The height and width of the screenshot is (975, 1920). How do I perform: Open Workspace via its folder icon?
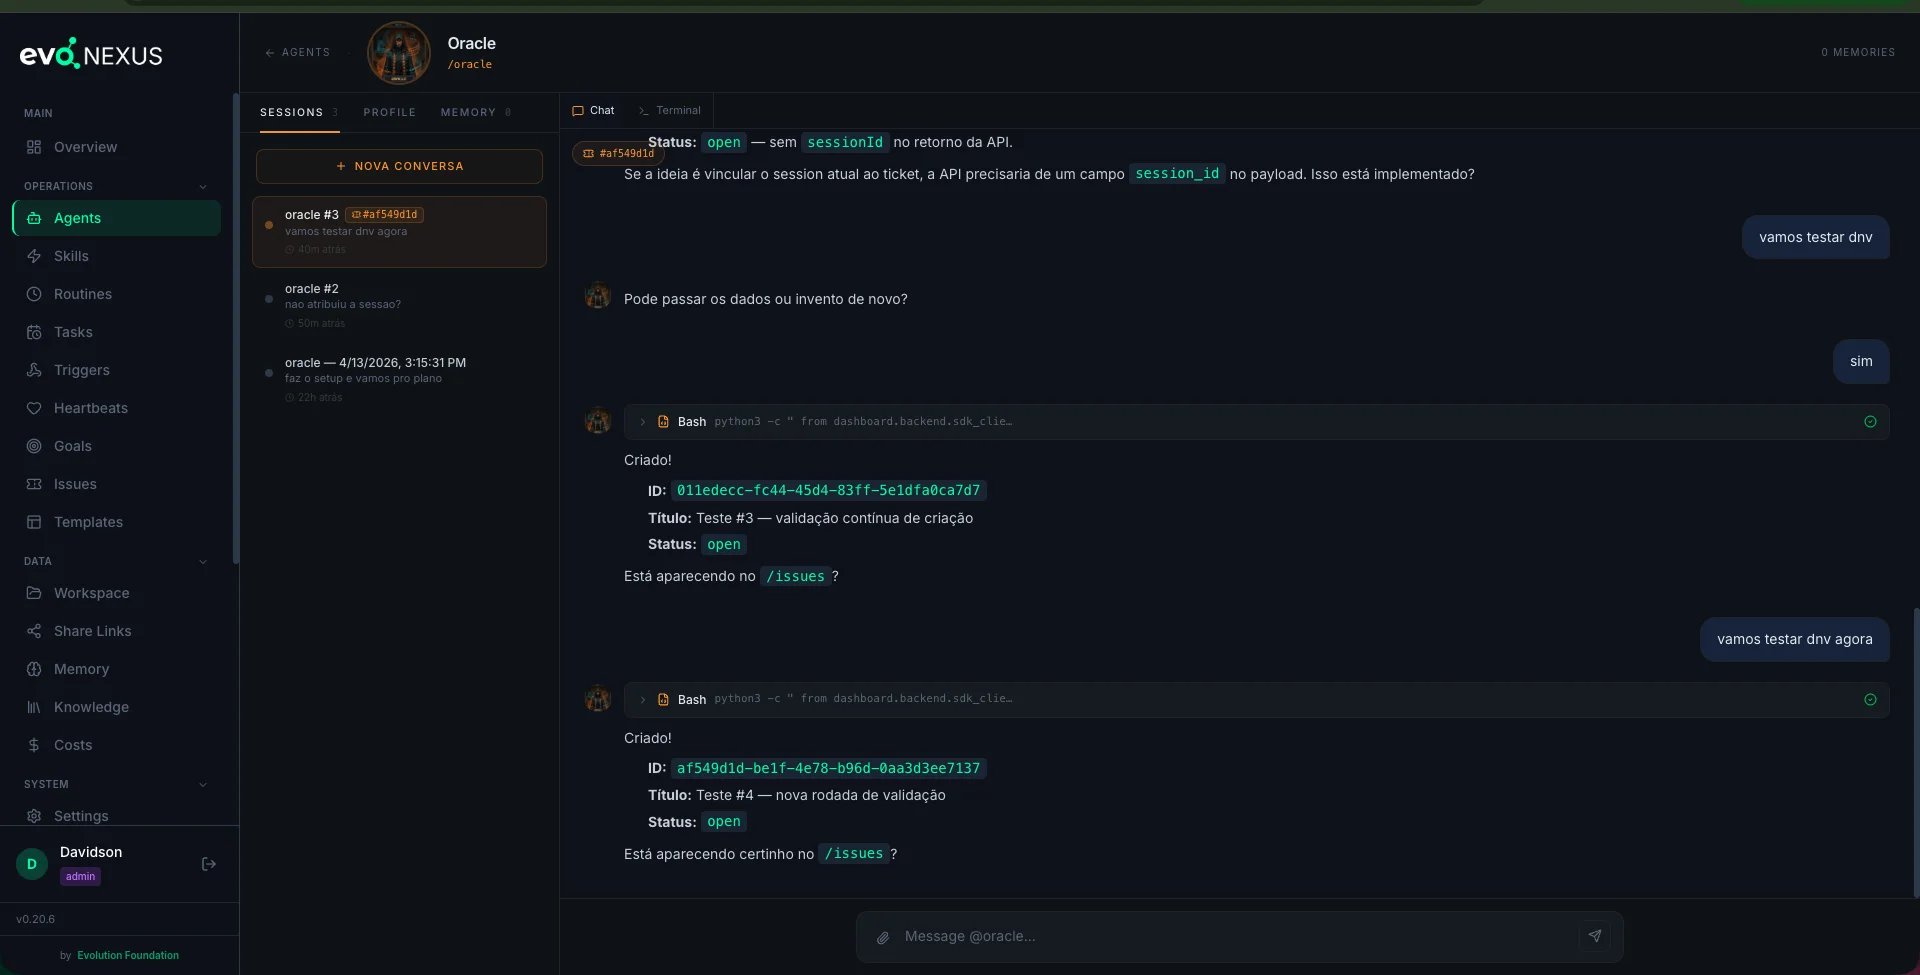pos(34,593)
